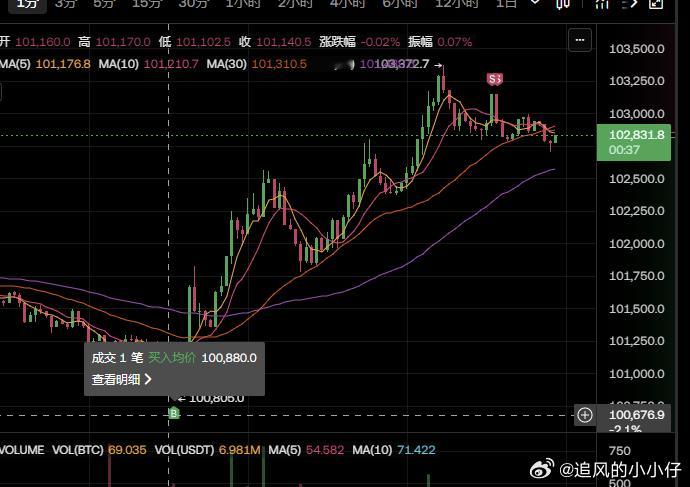This screenshot has height=487, width=690.
Task: Click the 101,750.0 price axis label
Action: click(636, 276)
